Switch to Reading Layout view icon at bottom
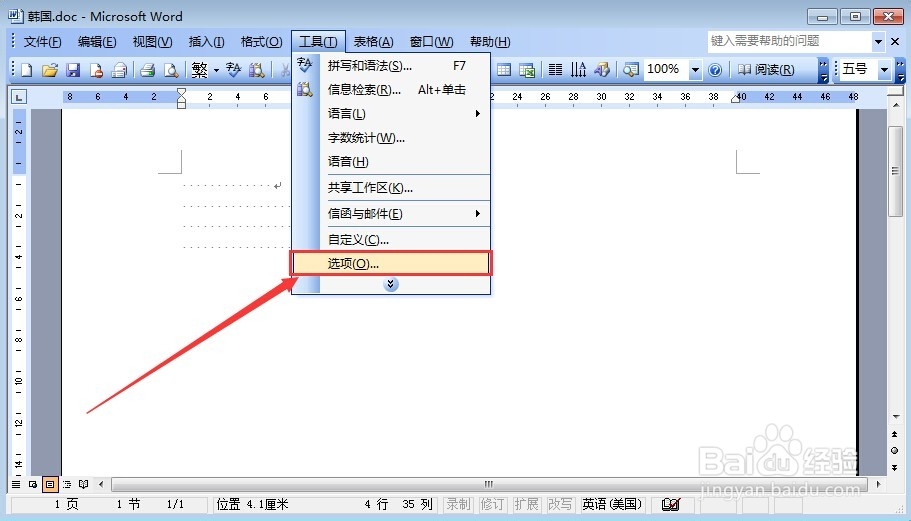 (x=84, y=484)
